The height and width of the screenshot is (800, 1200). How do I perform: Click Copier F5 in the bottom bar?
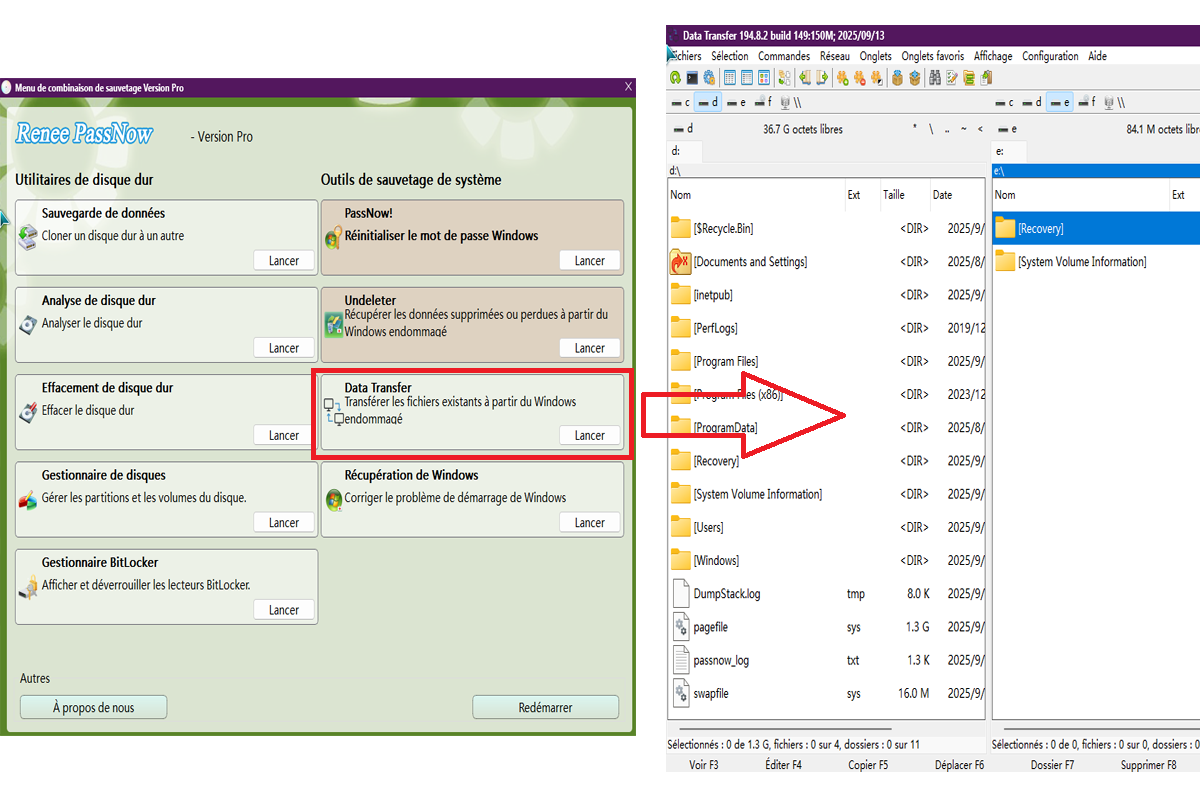867,765
